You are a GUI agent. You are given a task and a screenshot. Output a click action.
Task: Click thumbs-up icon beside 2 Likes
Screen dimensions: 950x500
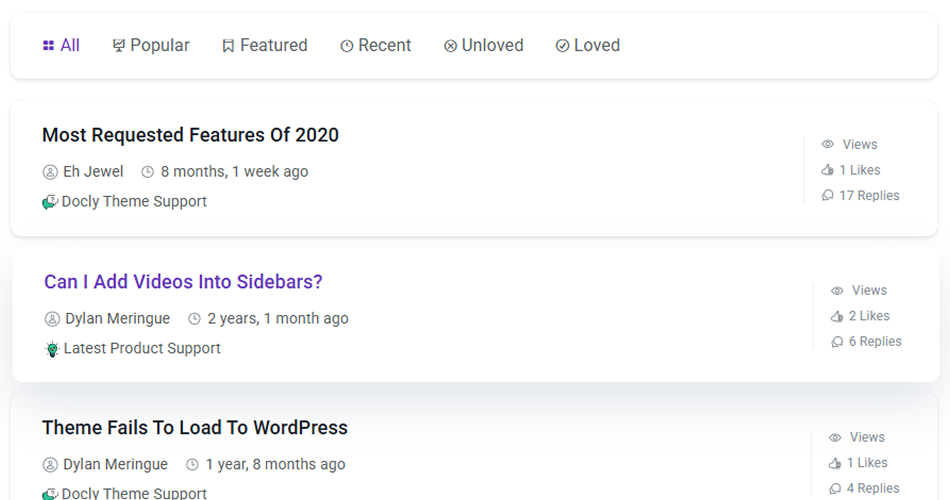coord(837,316)
